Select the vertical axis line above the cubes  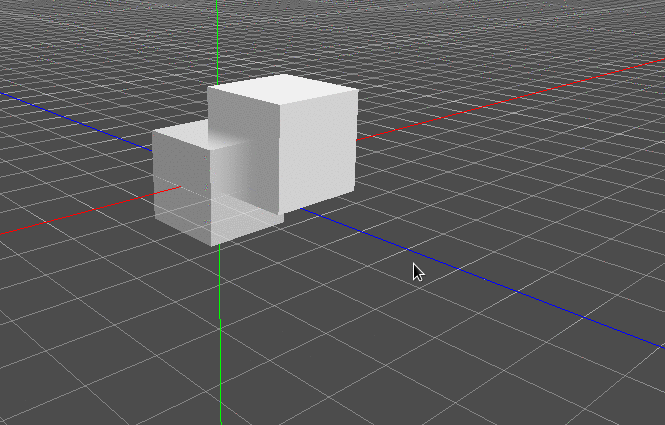(218, 40)
